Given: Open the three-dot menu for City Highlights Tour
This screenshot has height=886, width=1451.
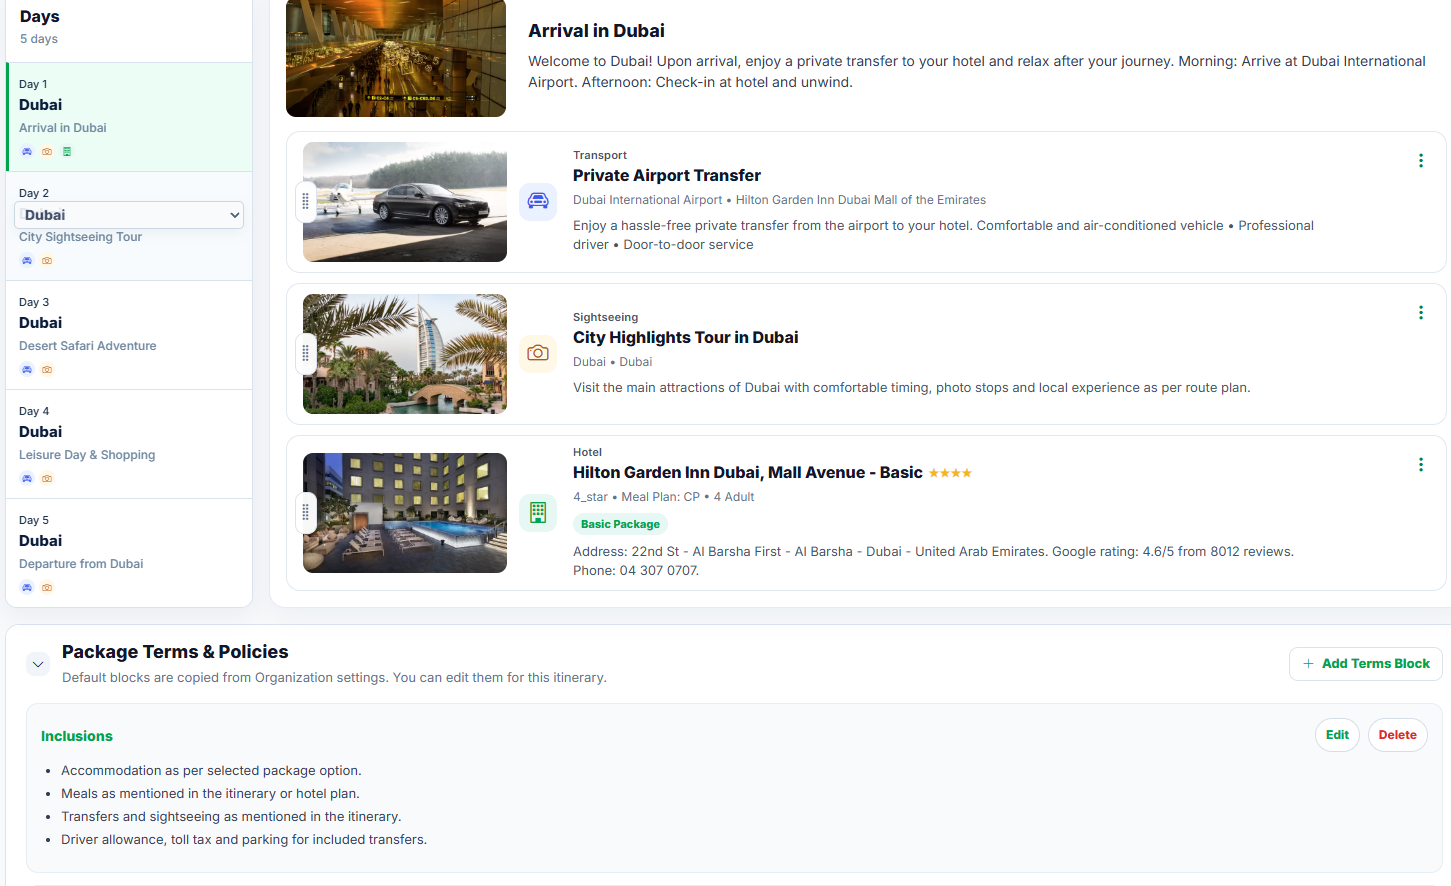Looking at the screenshot, I should pyautogui.click(x=1420, y=313).
